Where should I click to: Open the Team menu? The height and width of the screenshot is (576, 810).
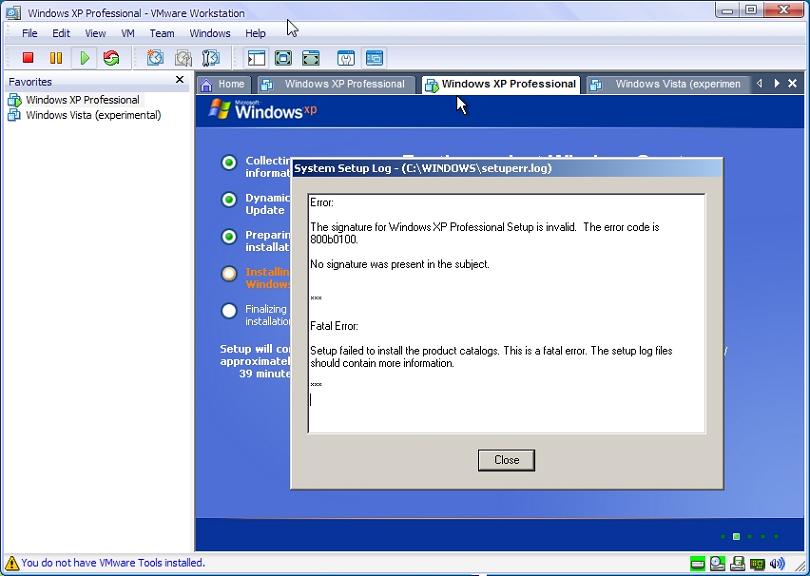tap(162, 33)
